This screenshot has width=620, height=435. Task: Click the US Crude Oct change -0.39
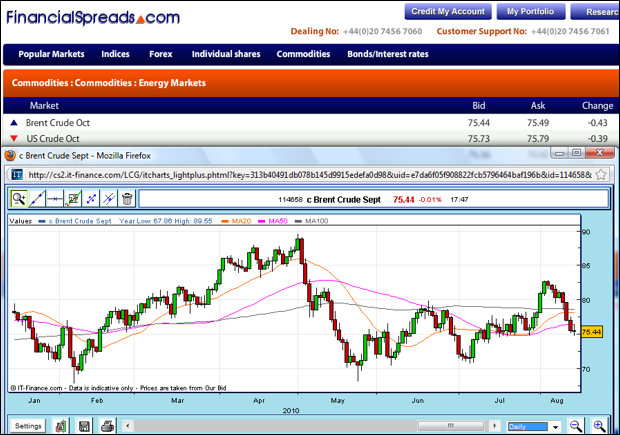pyautogui.click(x=597, y=138)
